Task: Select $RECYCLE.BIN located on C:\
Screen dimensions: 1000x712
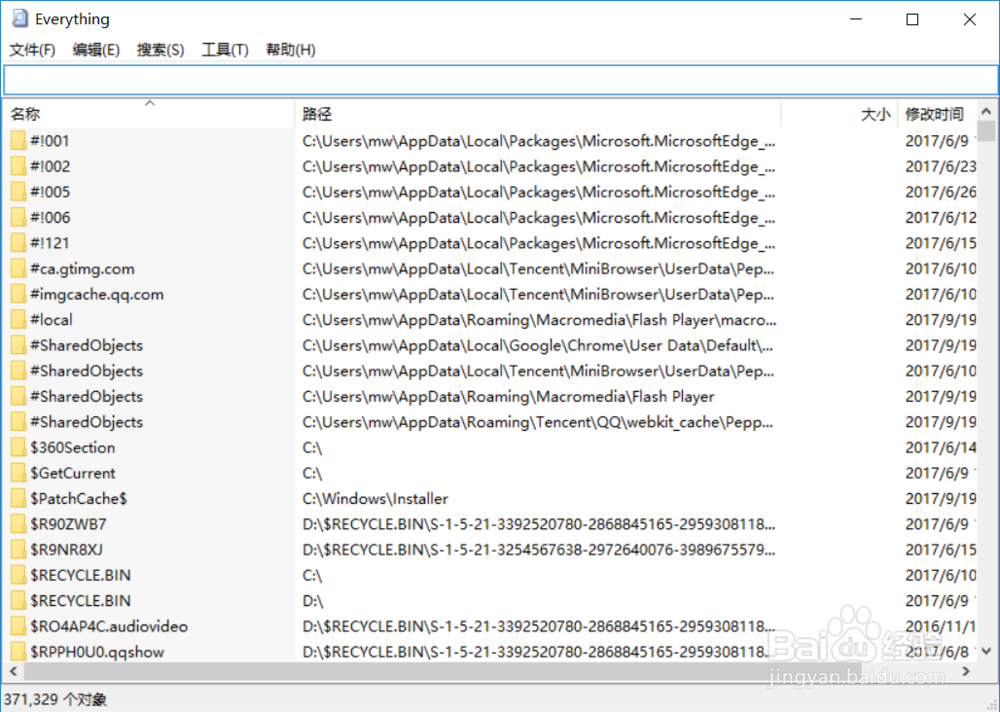Action: [80, 575]
